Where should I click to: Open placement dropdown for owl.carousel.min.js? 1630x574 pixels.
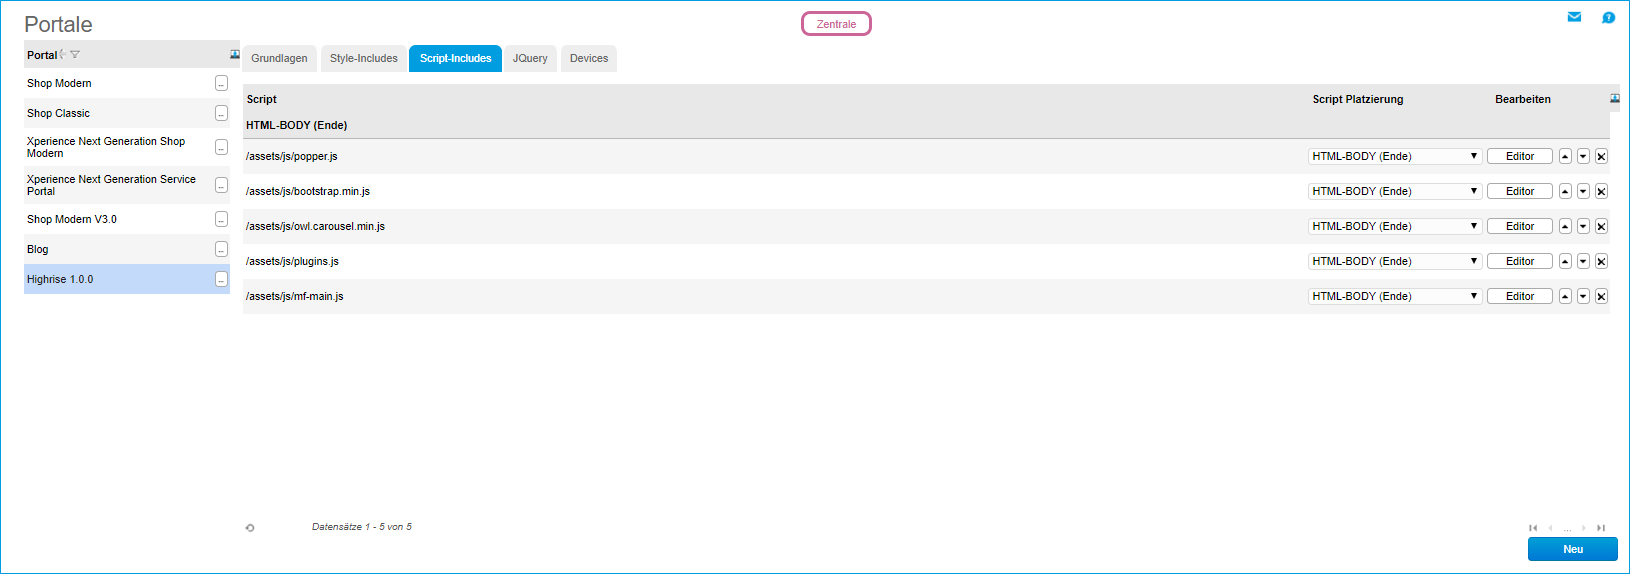click(x=1395, y=226)
